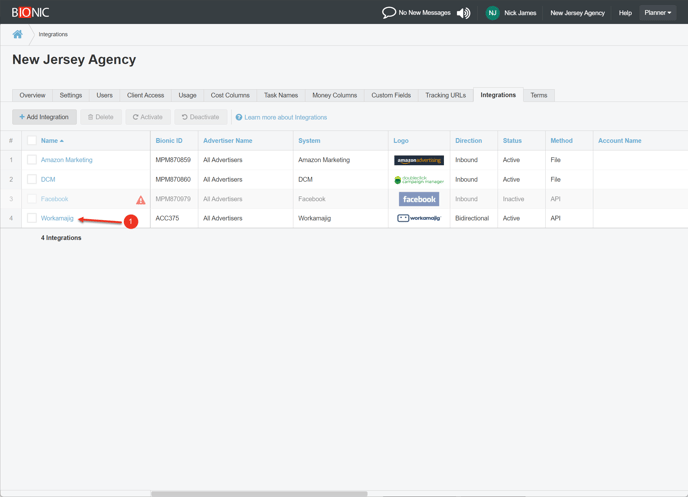Click the horizontal scrollbar thumb
Image resolution: width=688 pixels, height=497 pixels.
click(x=259, y=493)
